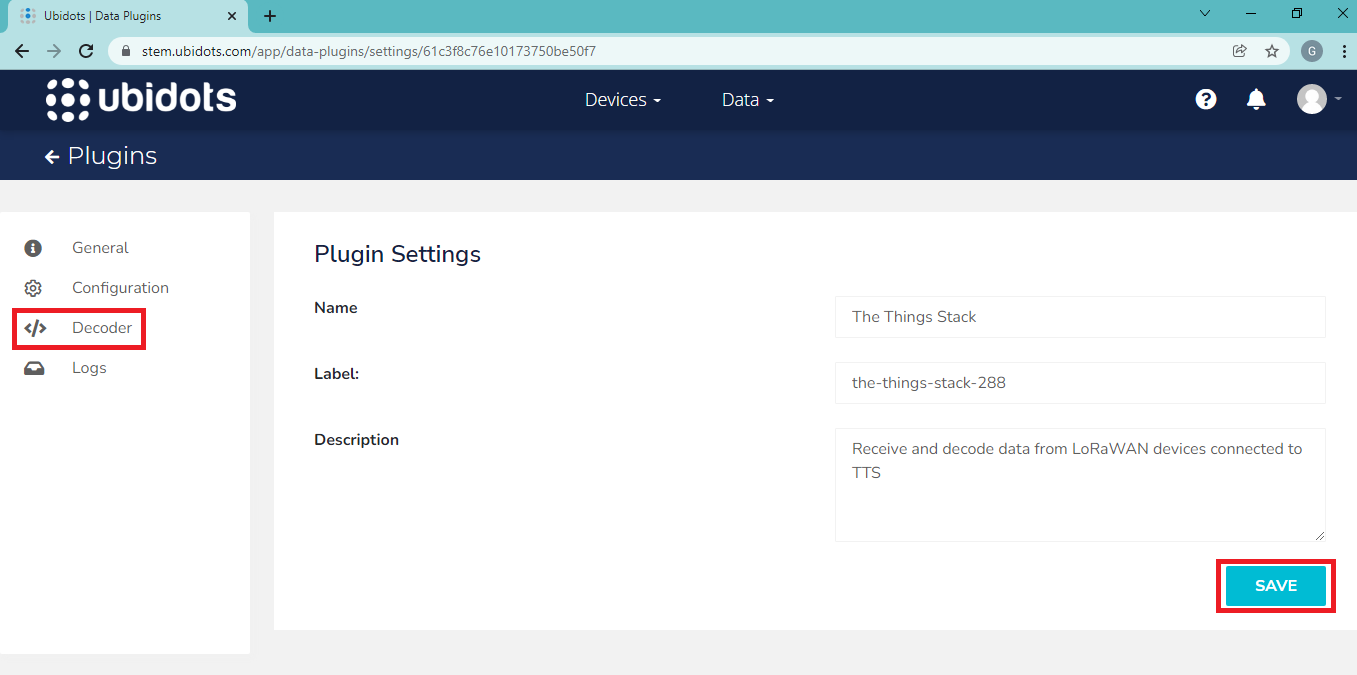Open a new browser tab
1357x675 pixels.
pos(270,16)
